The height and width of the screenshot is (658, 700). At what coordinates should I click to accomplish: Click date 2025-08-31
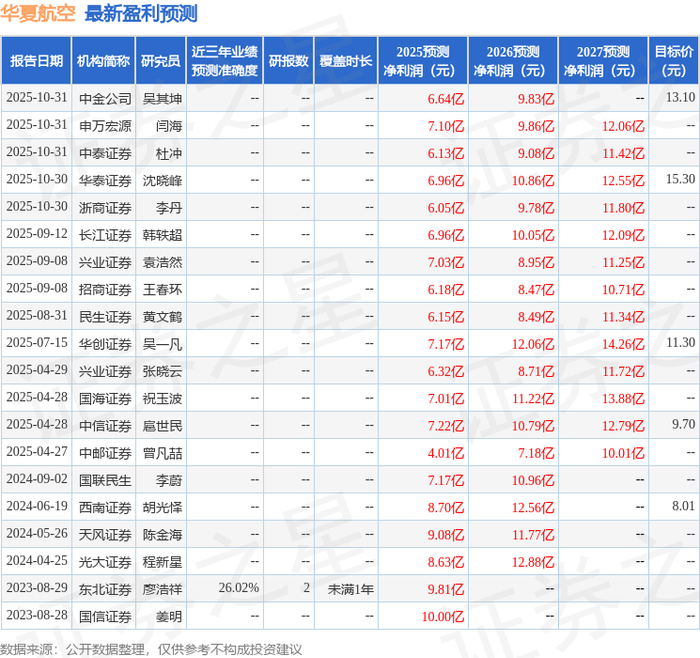[x=37, y=315]
